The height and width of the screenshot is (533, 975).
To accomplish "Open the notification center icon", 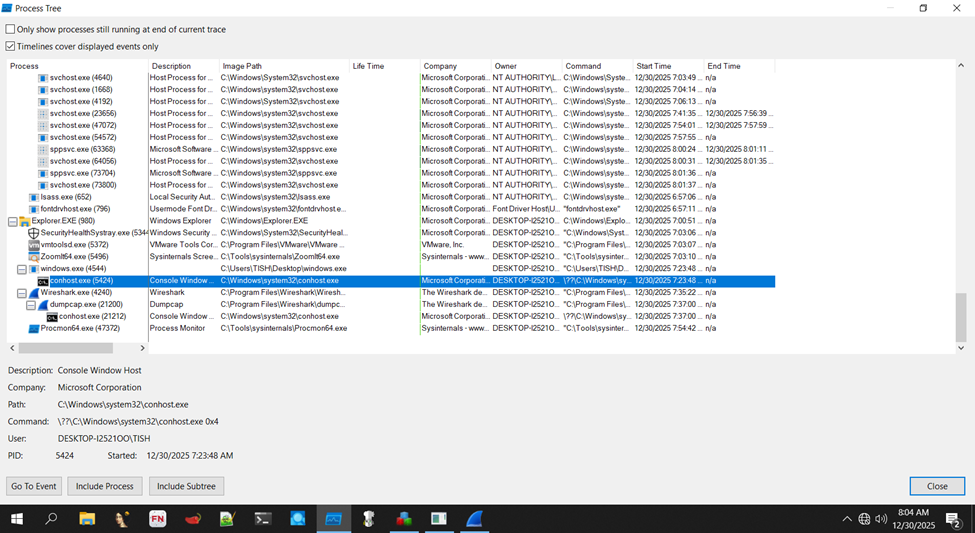I will pos(953,519).
